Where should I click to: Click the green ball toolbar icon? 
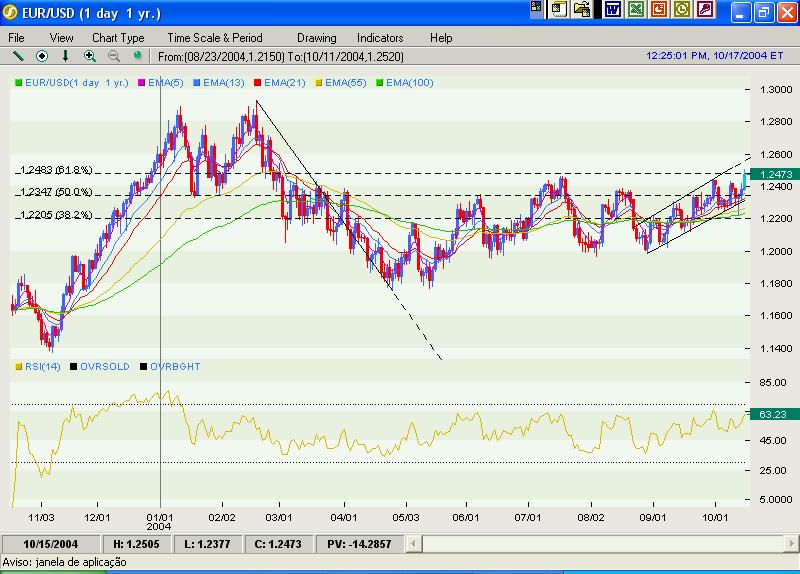[x=137, y=56]
